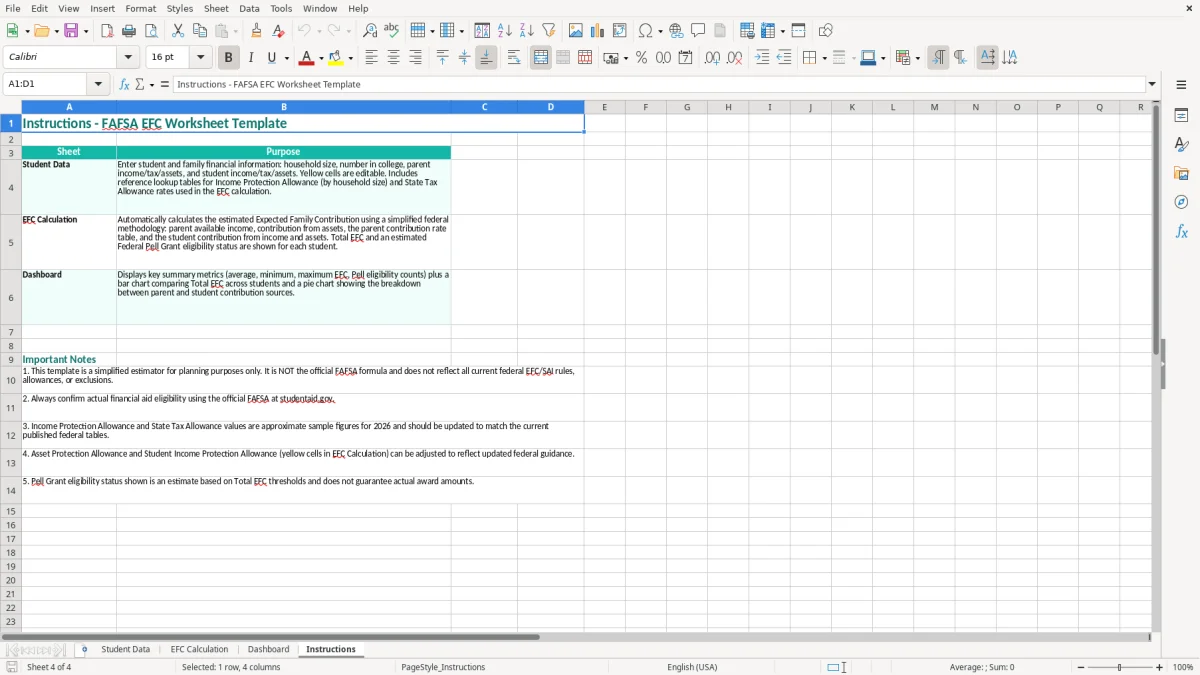
Task: Switch to right-to-left text direction
Action: (960, 58)
